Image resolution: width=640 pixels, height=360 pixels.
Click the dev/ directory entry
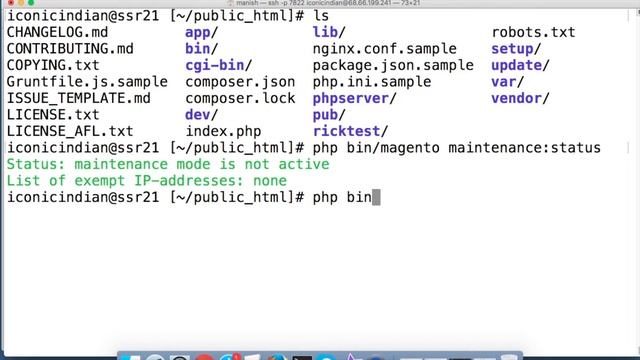(201, 115)
